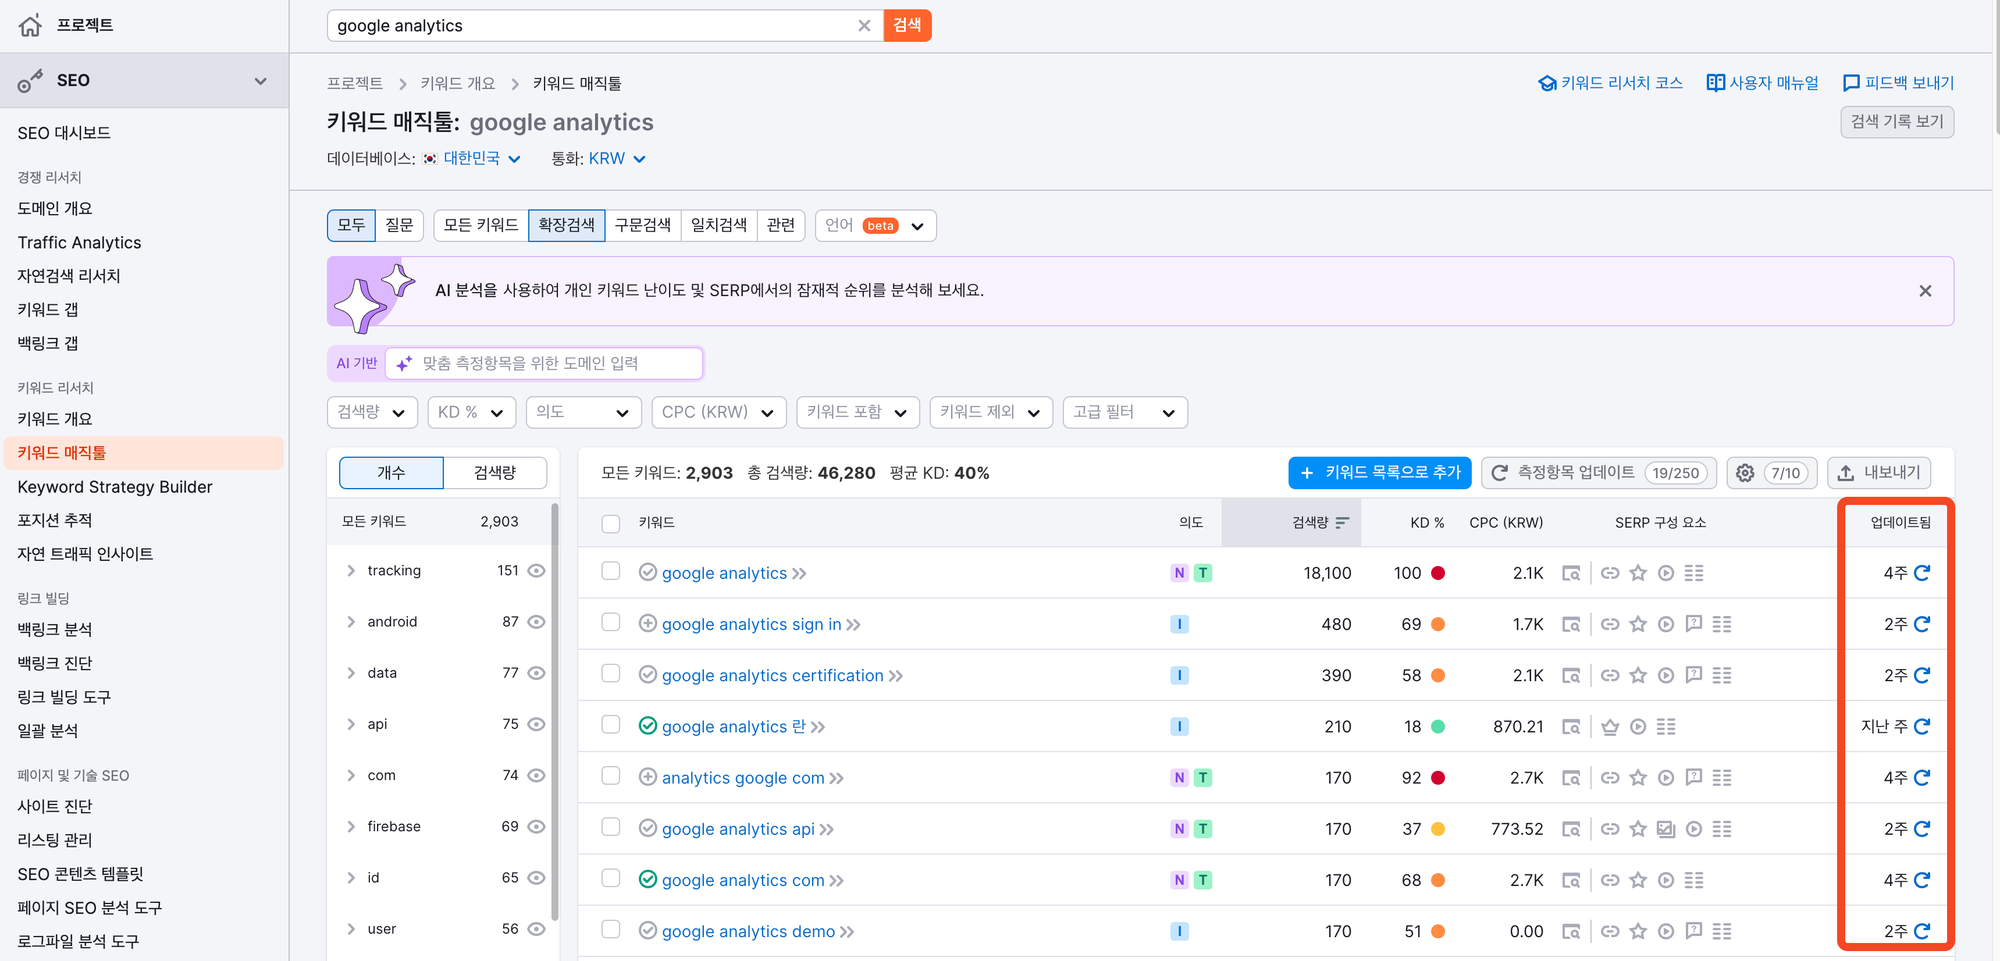The width and height of the screenshot is (2000, 961).
Task: Open the 언어 beta dropdown
Action: (876, 226)
